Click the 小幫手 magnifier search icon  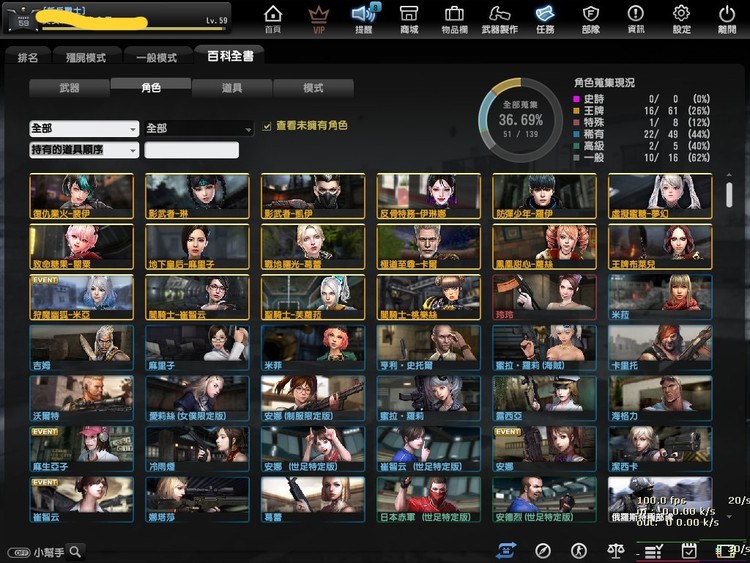click(76, 552)
